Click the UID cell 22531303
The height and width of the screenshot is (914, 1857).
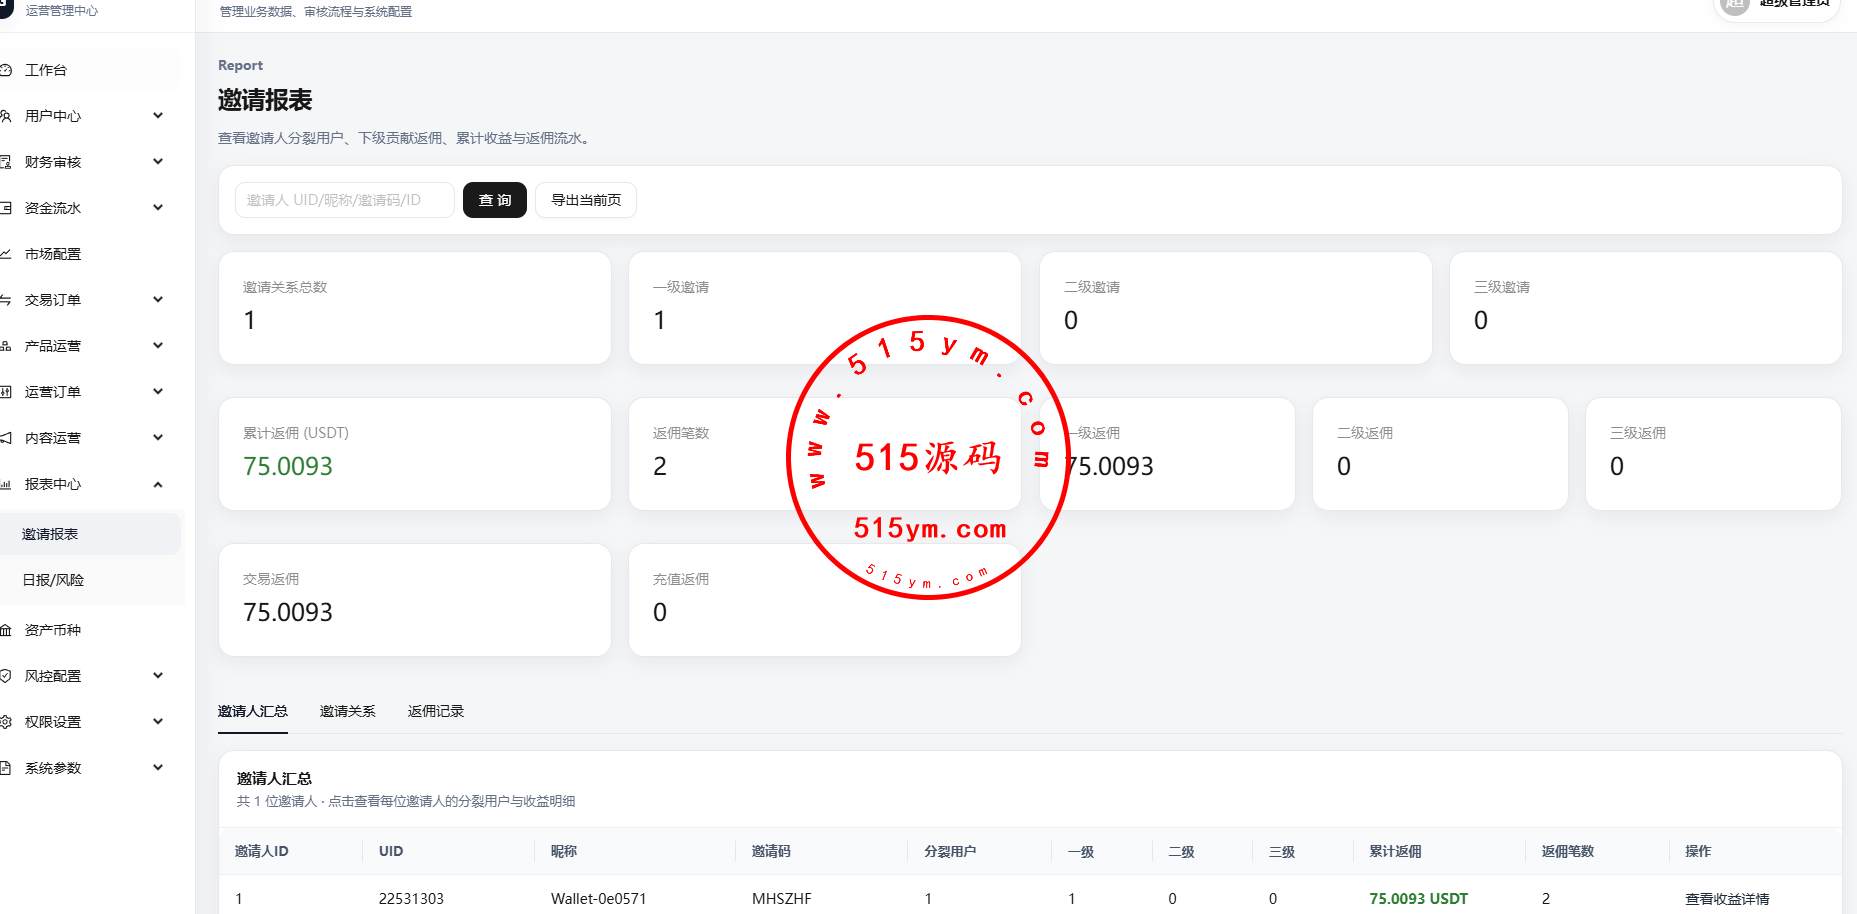click(x=411, y=899)
